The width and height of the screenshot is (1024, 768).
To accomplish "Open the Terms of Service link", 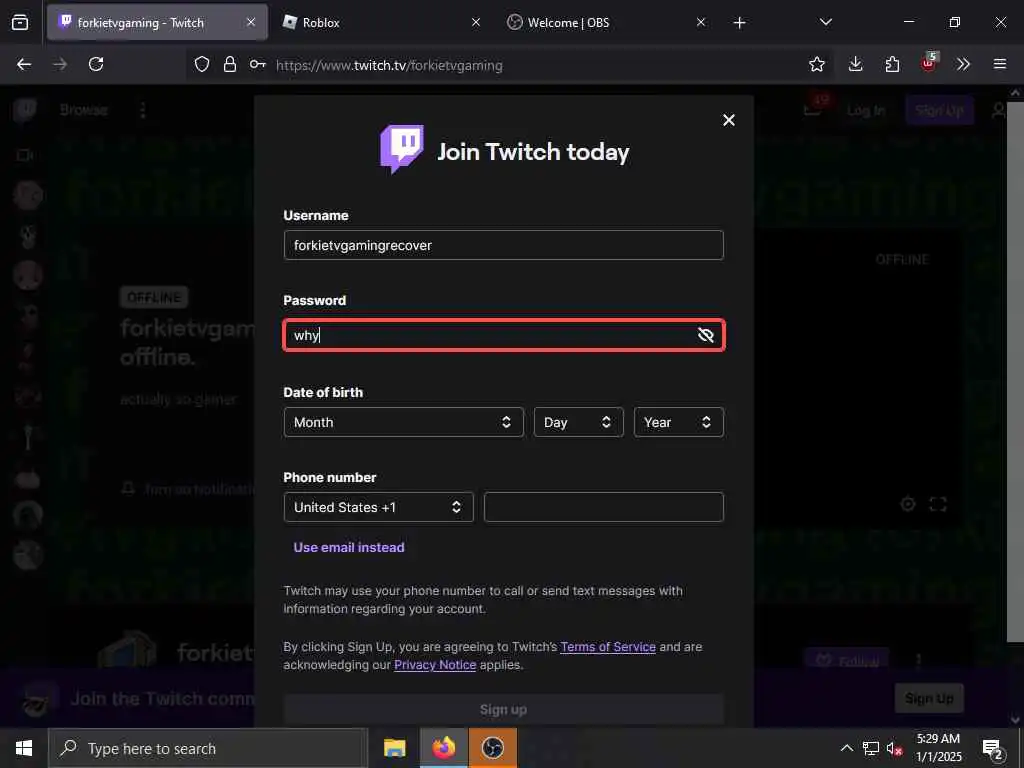I will coord(608,647).
